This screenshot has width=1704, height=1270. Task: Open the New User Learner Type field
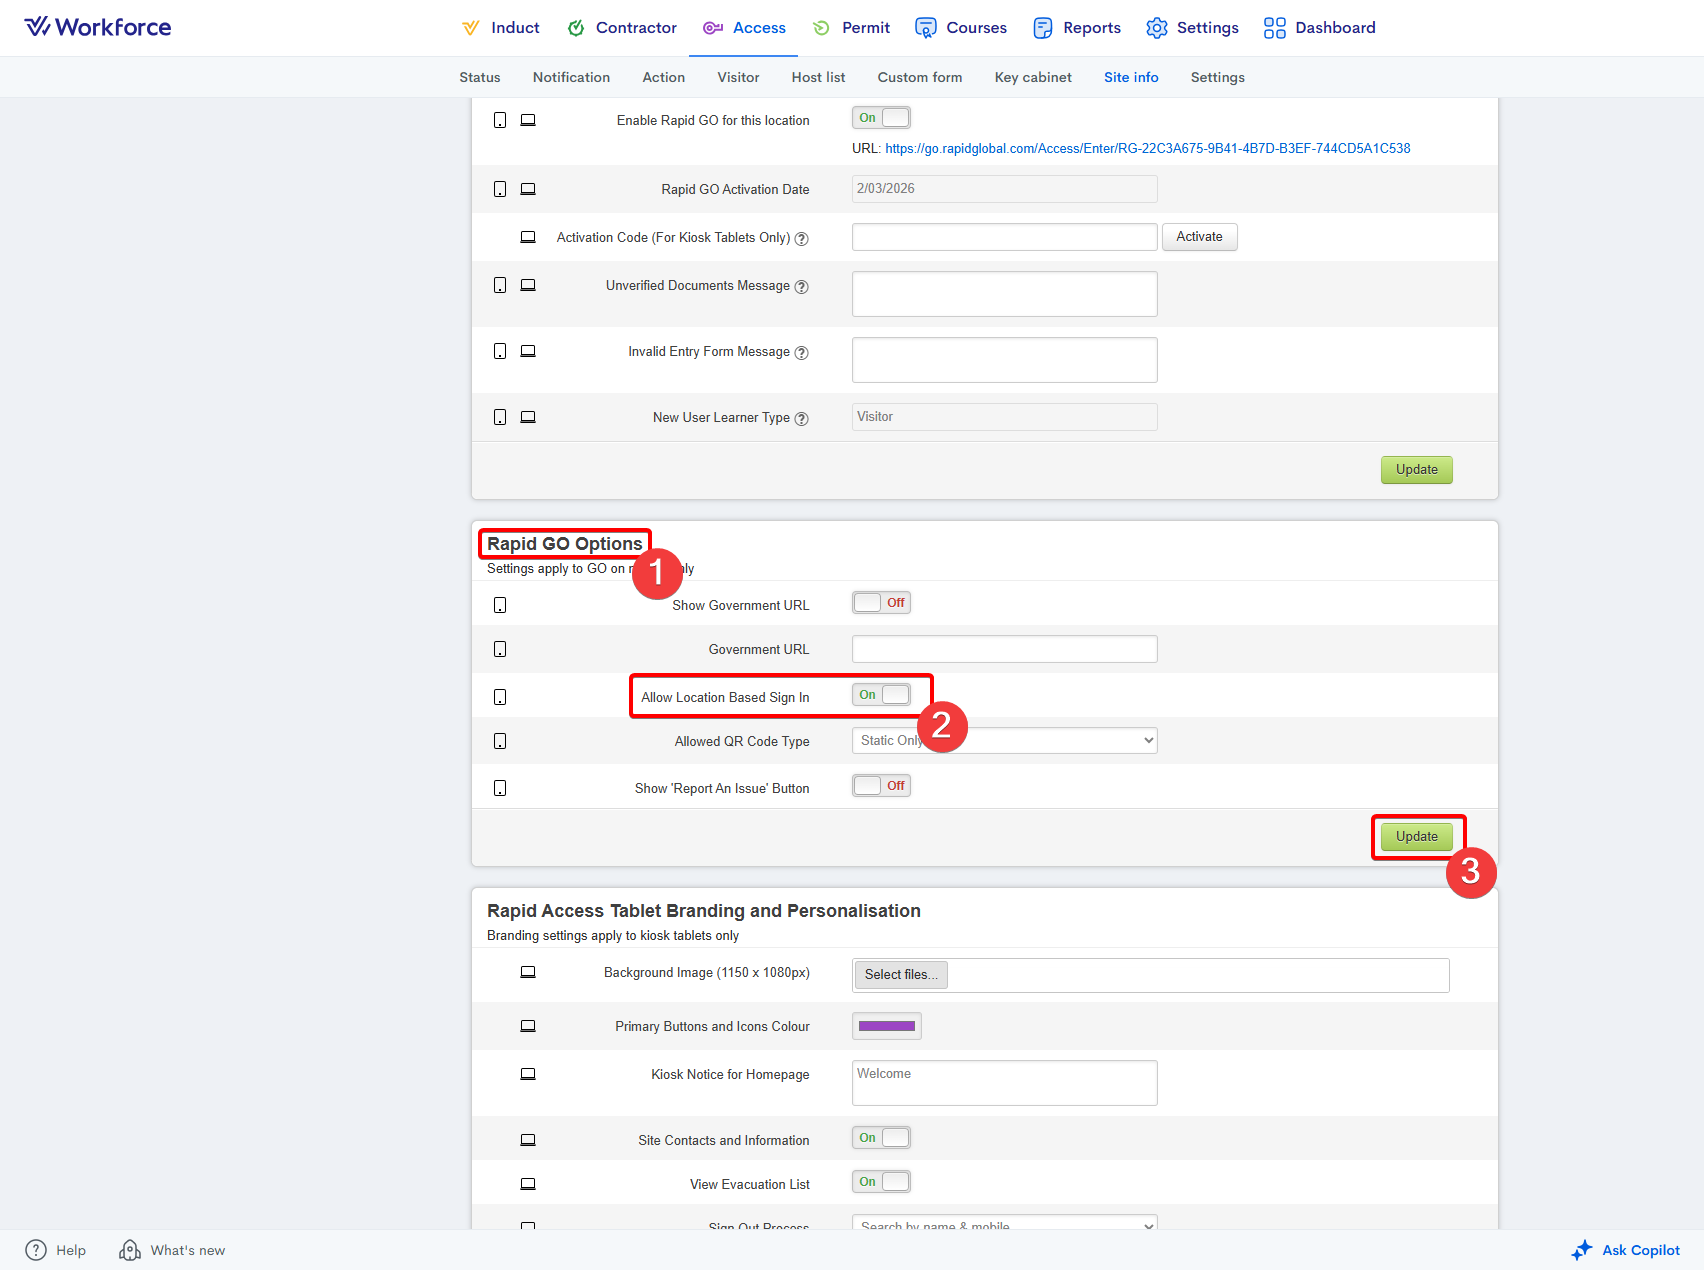pos(1004,417)
